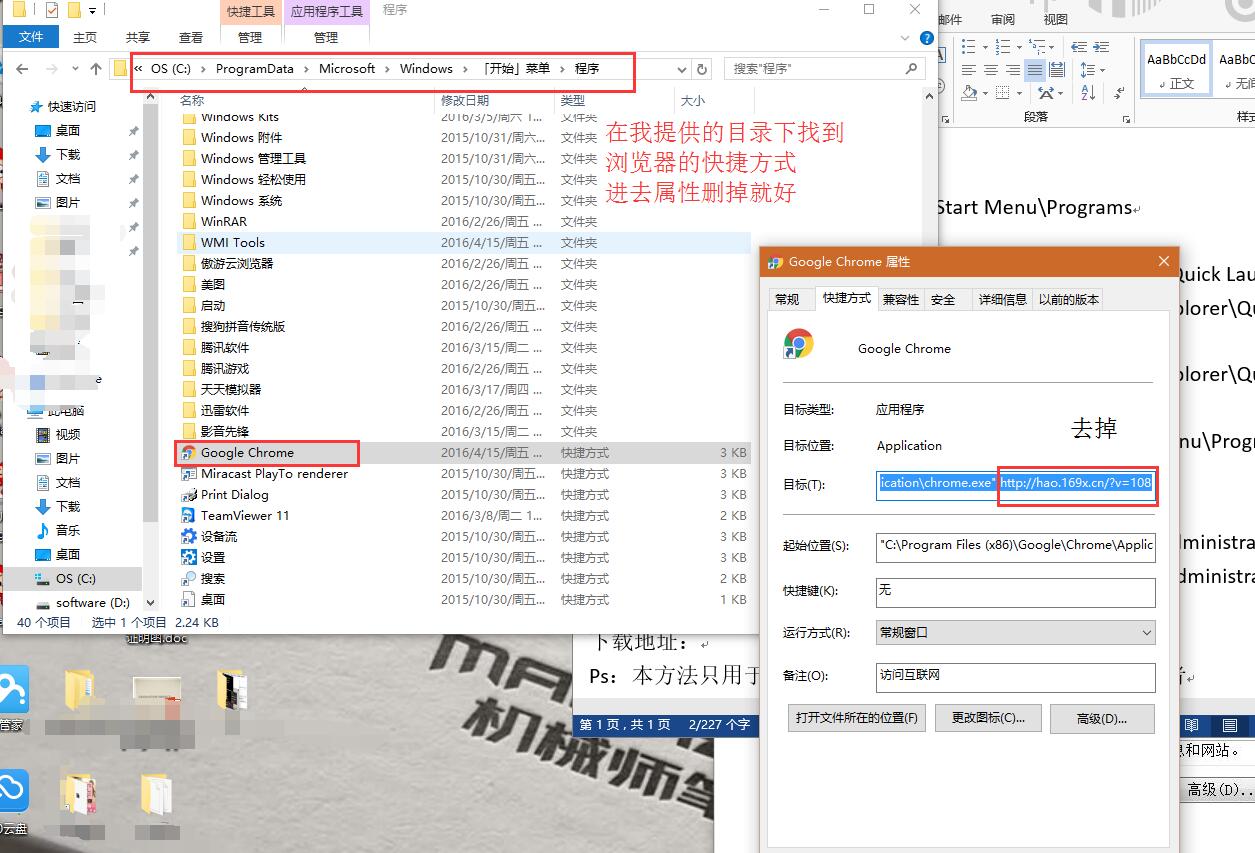Click 高级(D)... in the Google Chrome 属性 dialog
Screen dimensions: 1255x853
coord(1102,718)
